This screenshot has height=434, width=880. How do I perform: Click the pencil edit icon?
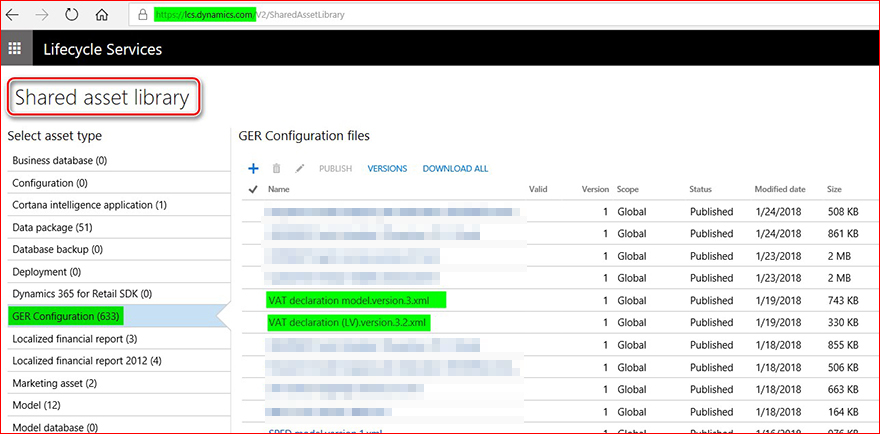(x=300, y=168)
